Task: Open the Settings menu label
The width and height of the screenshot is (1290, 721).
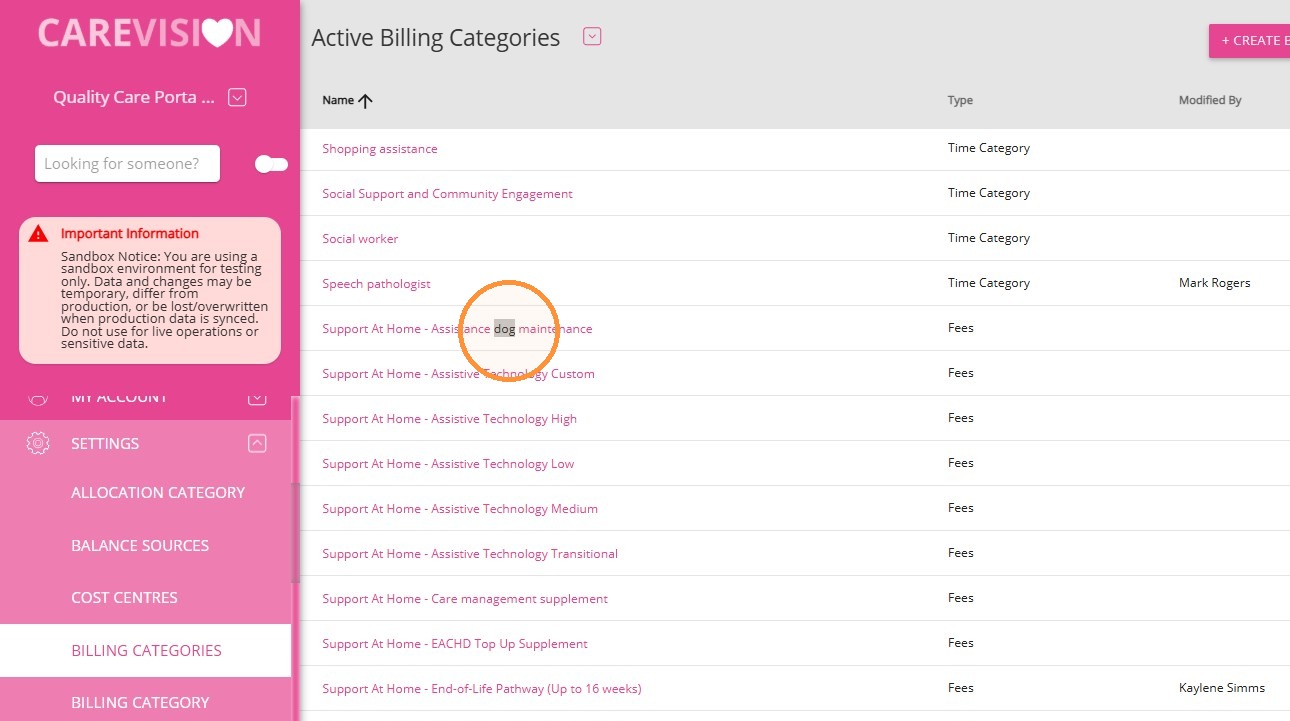Action: pyautogui.click(x=105, y=443)
